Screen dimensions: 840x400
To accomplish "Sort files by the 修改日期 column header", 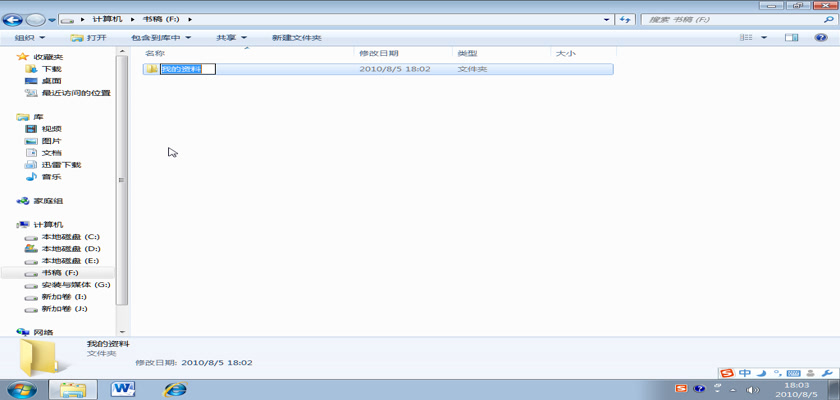I will pyautogui.click(x=379, y=53).
